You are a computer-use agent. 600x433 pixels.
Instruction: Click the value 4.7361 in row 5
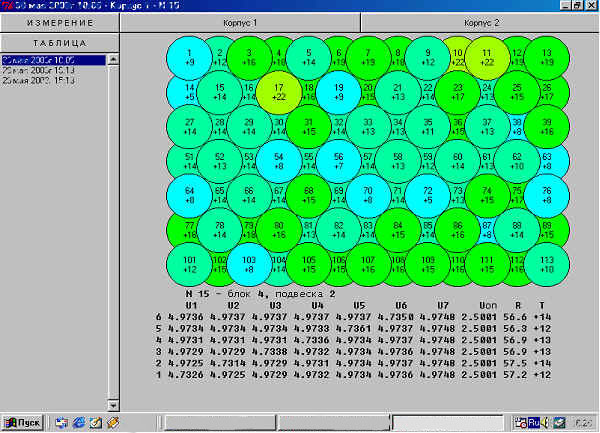[x=354, y=329]
